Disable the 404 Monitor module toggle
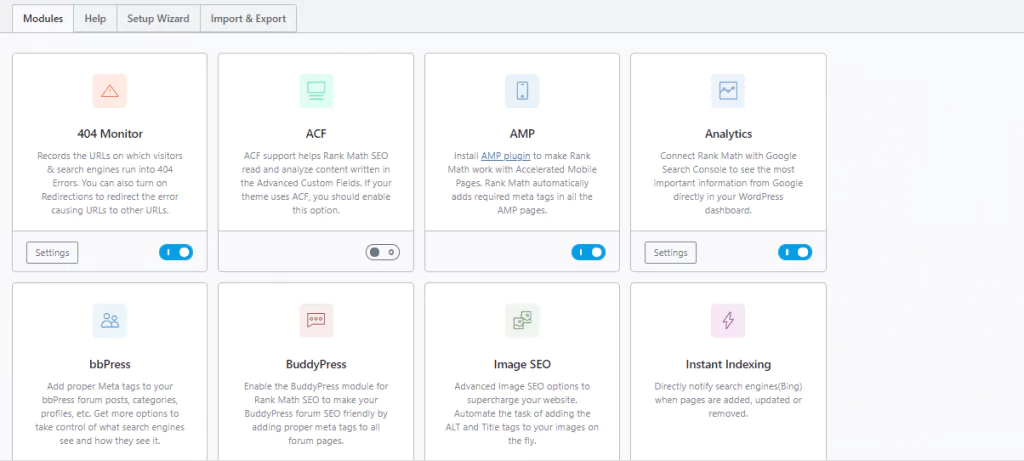This screenshot has height=461, width=1024. pyautogui.click(x=176, y=252)
